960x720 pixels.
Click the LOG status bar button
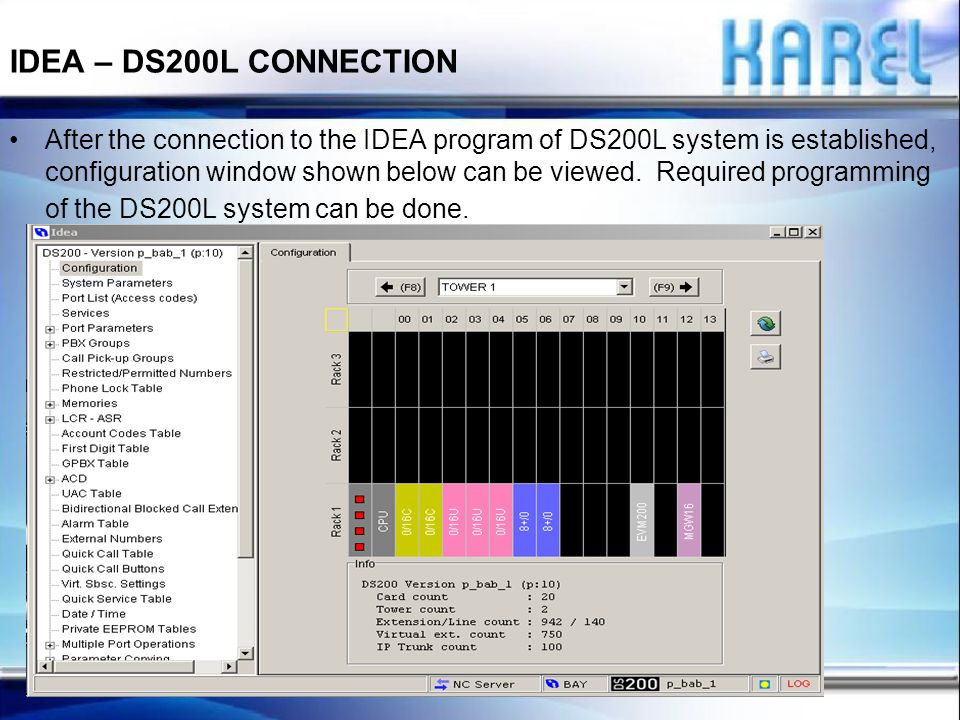click(x=798, y=684)
